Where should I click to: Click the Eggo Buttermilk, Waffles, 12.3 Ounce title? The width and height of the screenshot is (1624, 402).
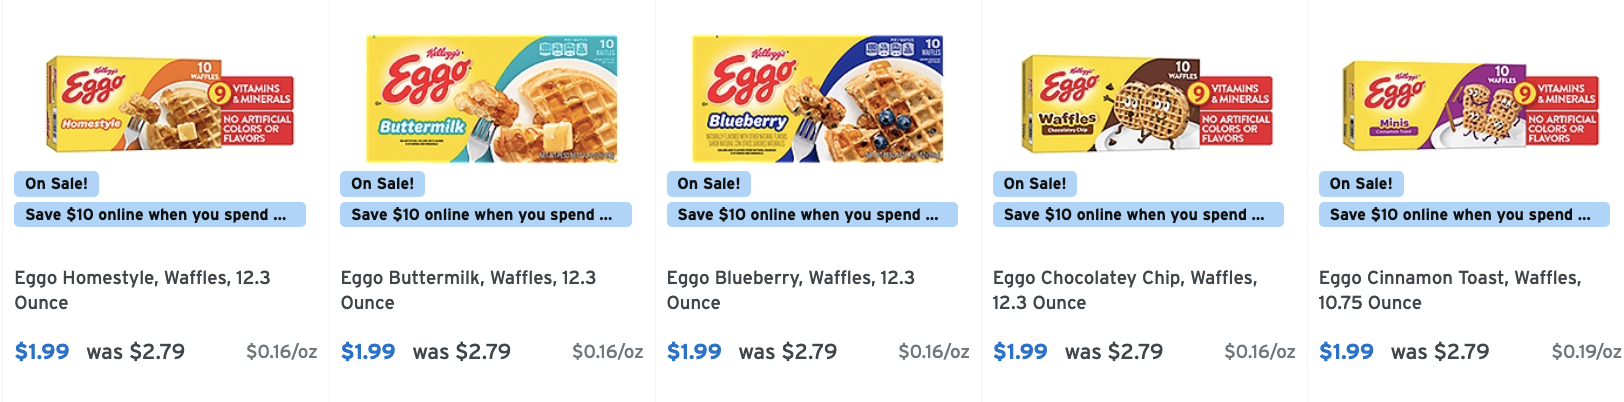468,290
